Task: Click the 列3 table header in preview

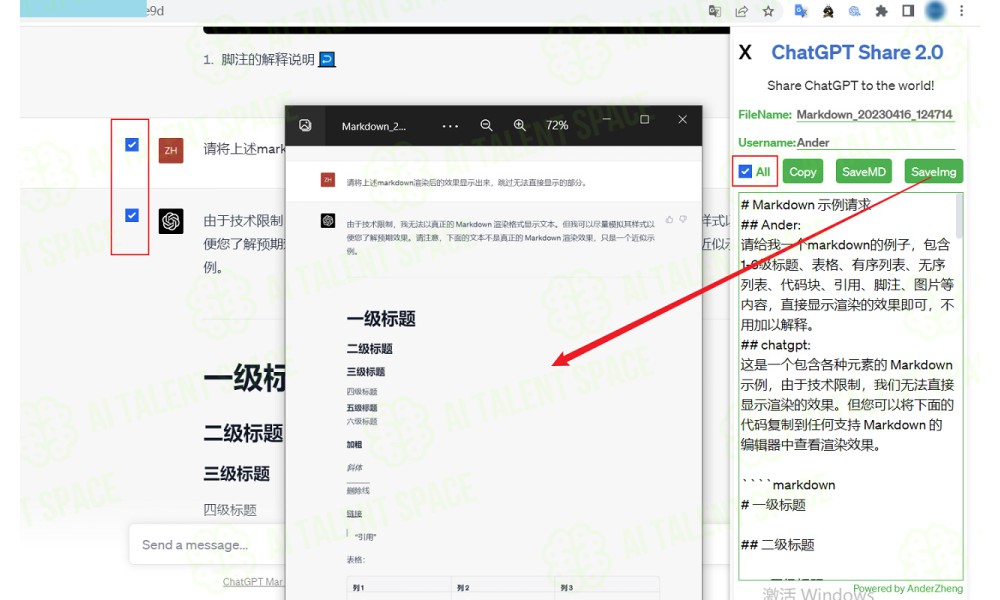Action: pyautogui.click(x=566, y=587)
